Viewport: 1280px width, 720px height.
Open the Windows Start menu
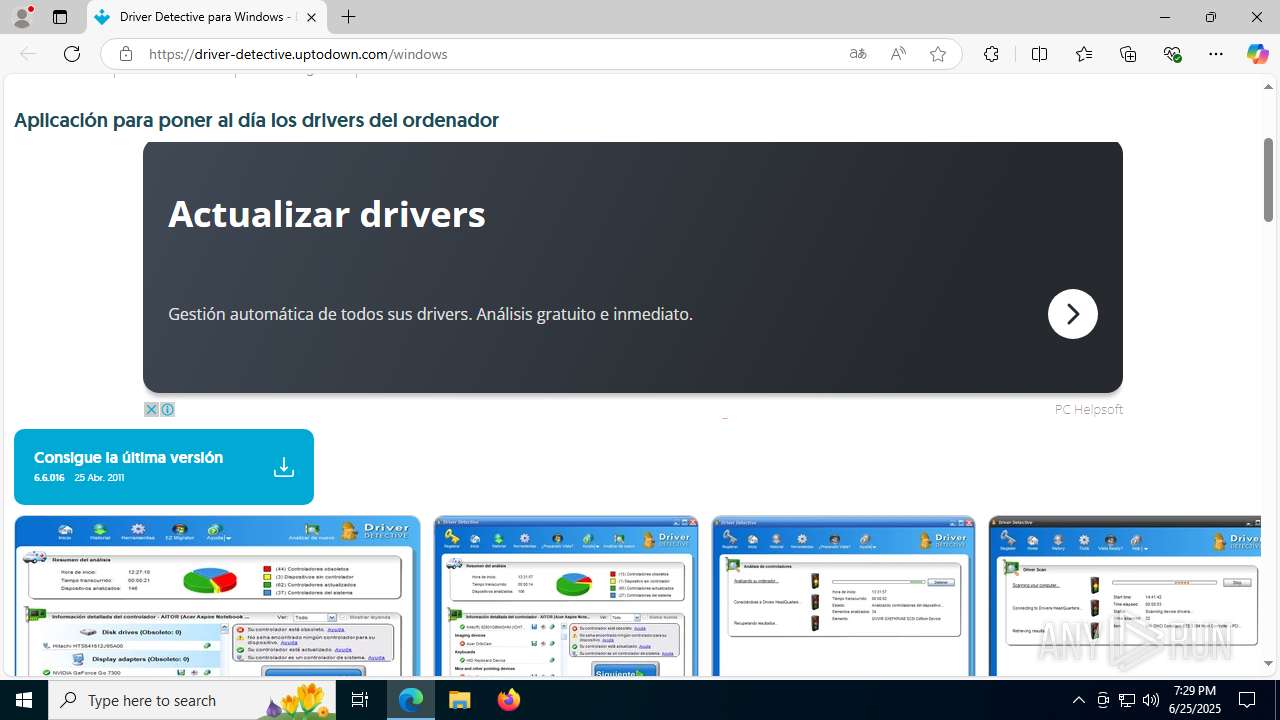(x=24, y=700)
